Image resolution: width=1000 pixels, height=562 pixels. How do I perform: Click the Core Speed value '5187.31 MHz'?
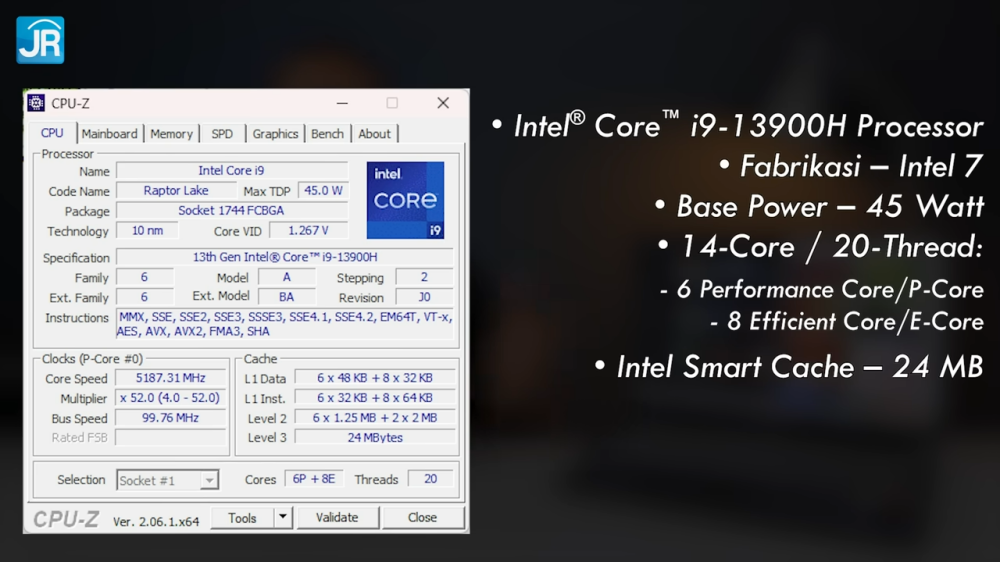170,378
